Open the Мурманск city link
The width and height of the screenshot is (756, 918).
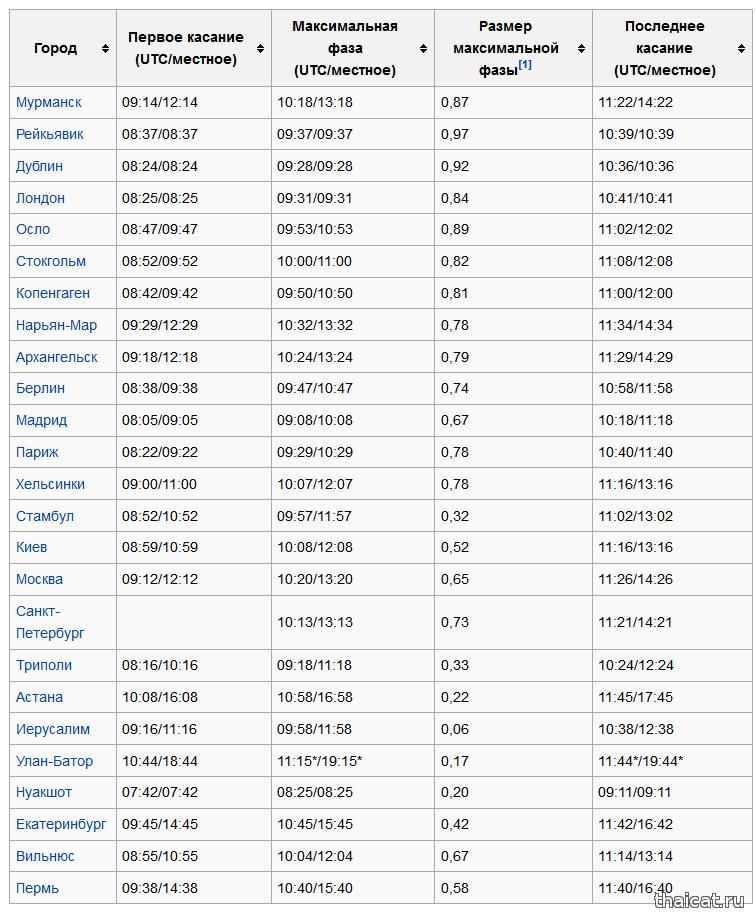pos(49,102)
